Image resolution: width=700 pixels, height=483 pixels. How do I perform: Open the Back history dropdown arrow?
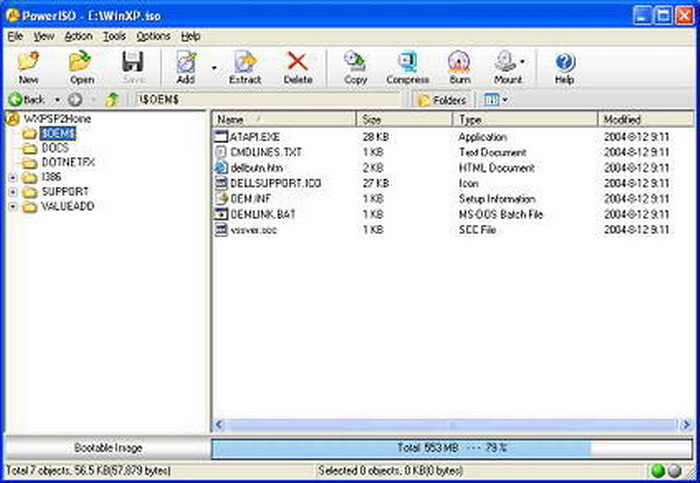click(57, 100)
